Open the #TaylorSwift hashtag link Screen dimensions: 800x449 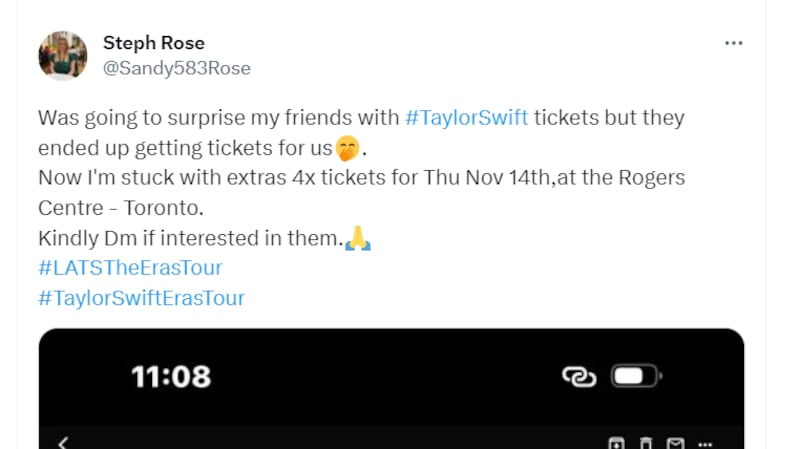click(x=466, y=117)
